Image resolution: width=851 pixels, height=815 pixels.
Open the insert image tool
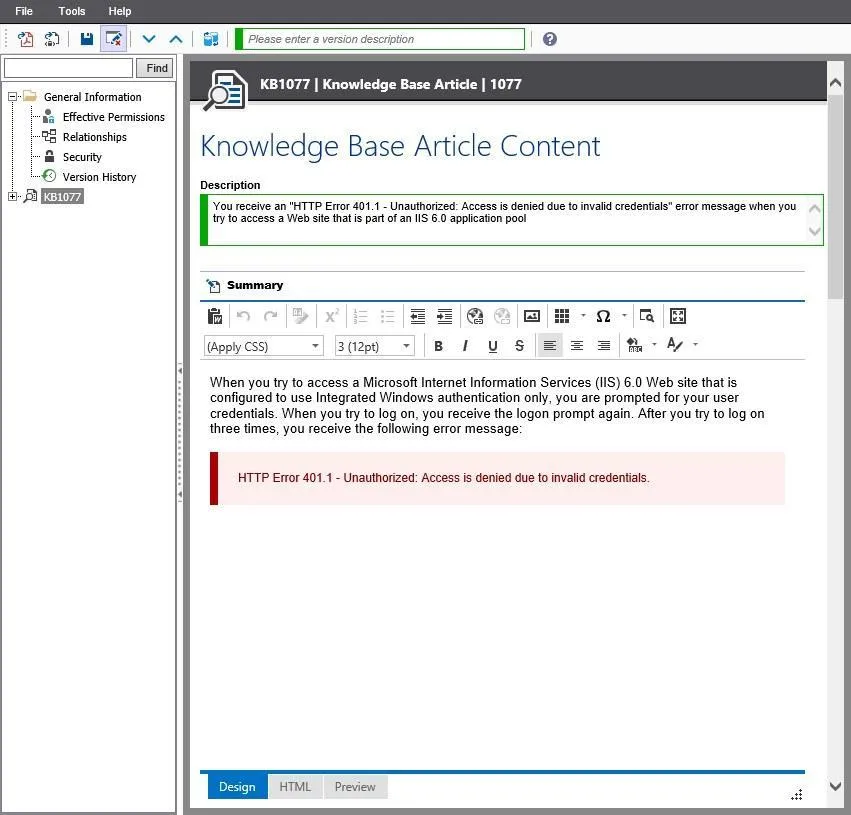tap(532, 316)
